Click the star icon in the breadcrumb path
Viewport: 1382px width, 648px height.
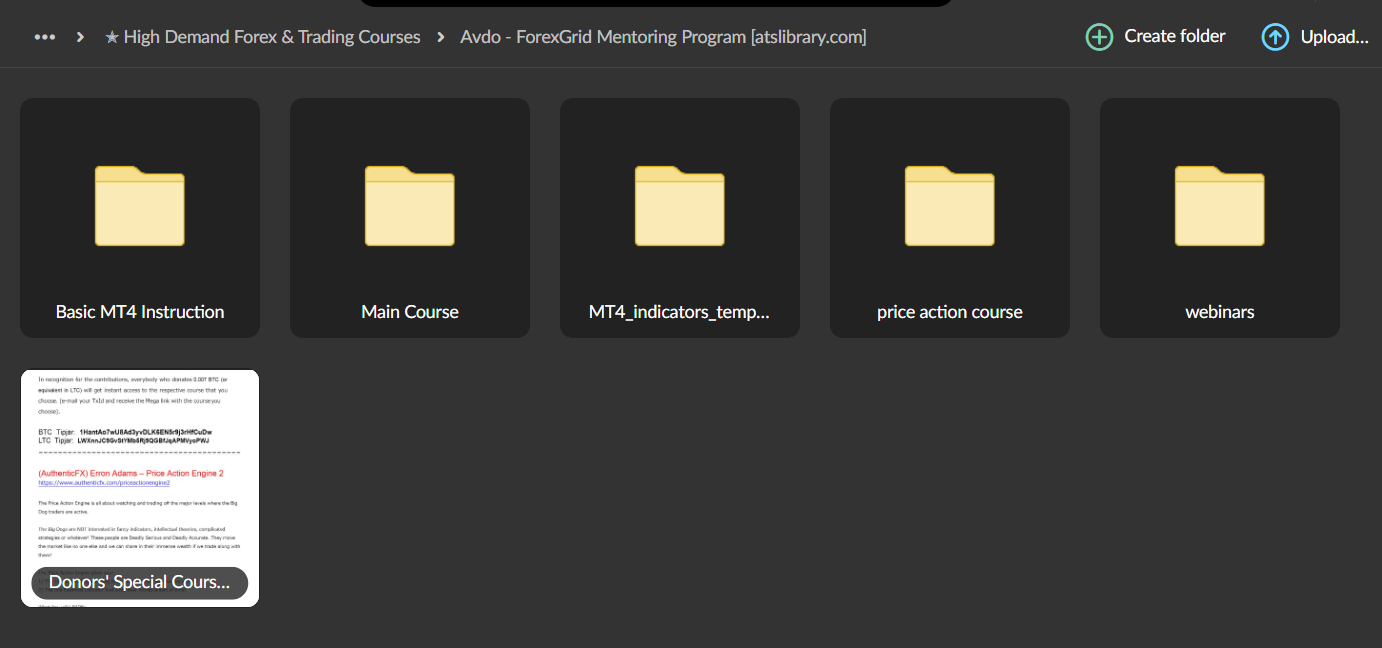tap(109, 36)
